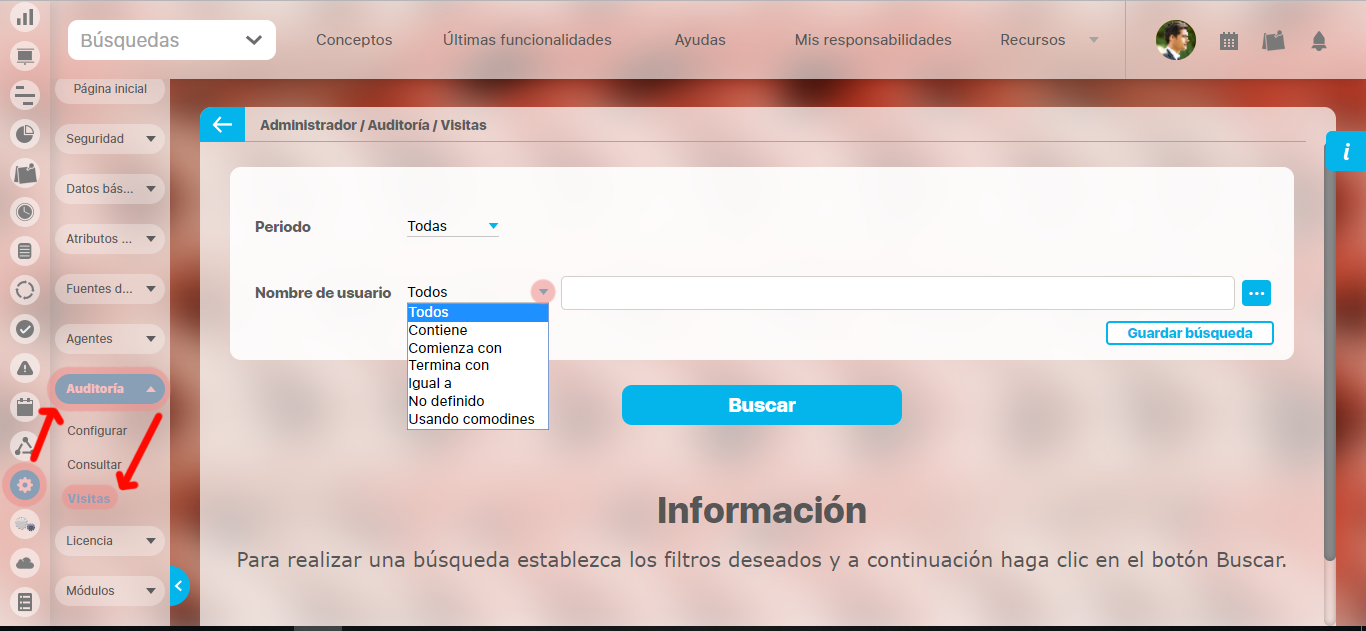The width and height of the screenshot is (1366, 631).
Task: Open the notifications bell
Action: (x=1318, y=41)
